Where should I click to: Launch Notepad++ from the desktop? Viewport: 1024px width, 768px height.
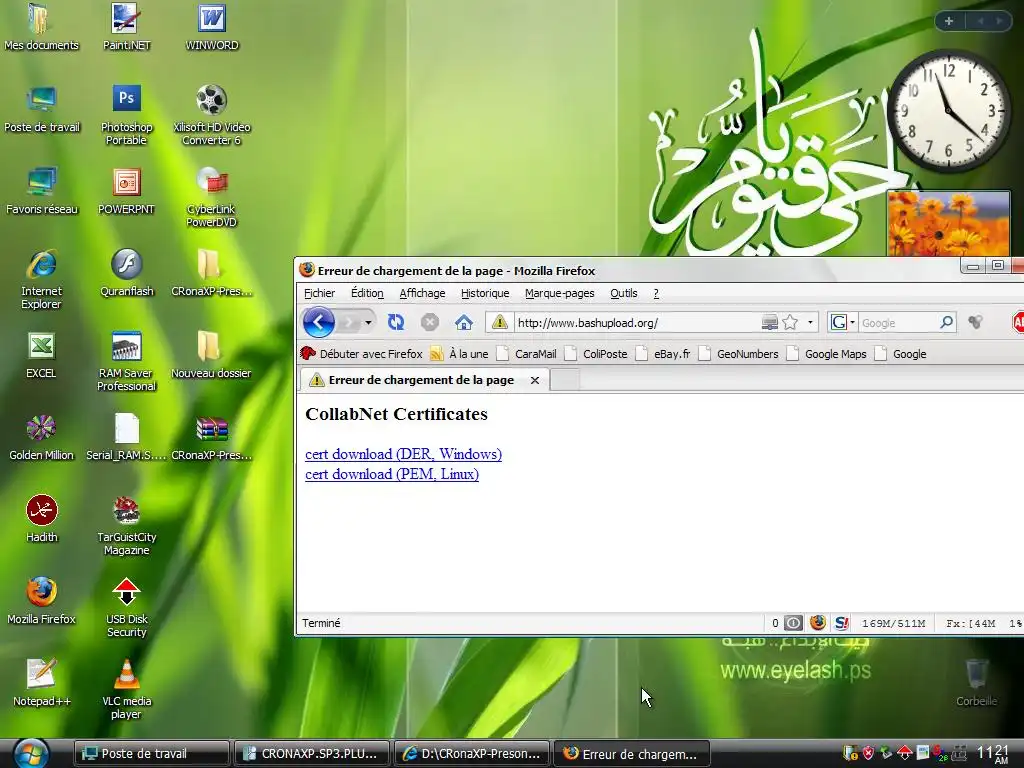pos(42,683)
